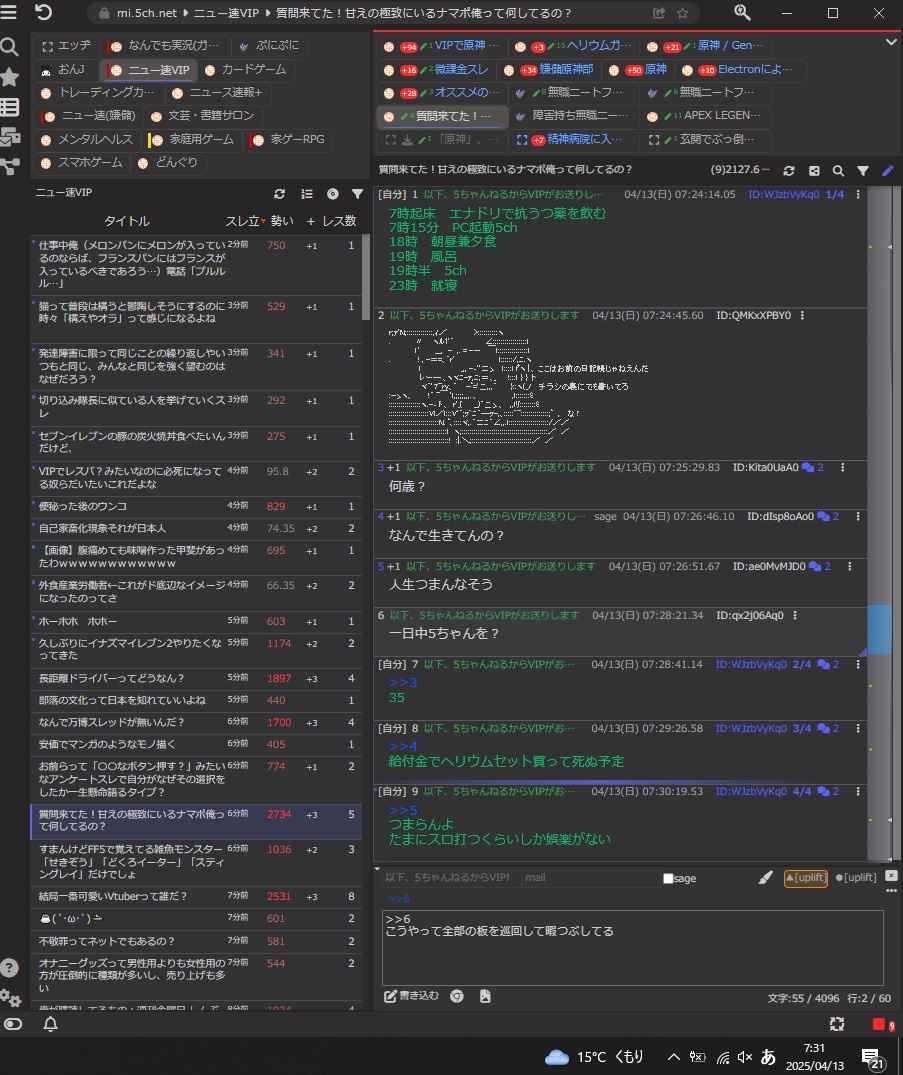Click the search icon in left sidebar
Image resolution: width=903 pixels, height=1075 pixels.
click(x=10, y=47)
